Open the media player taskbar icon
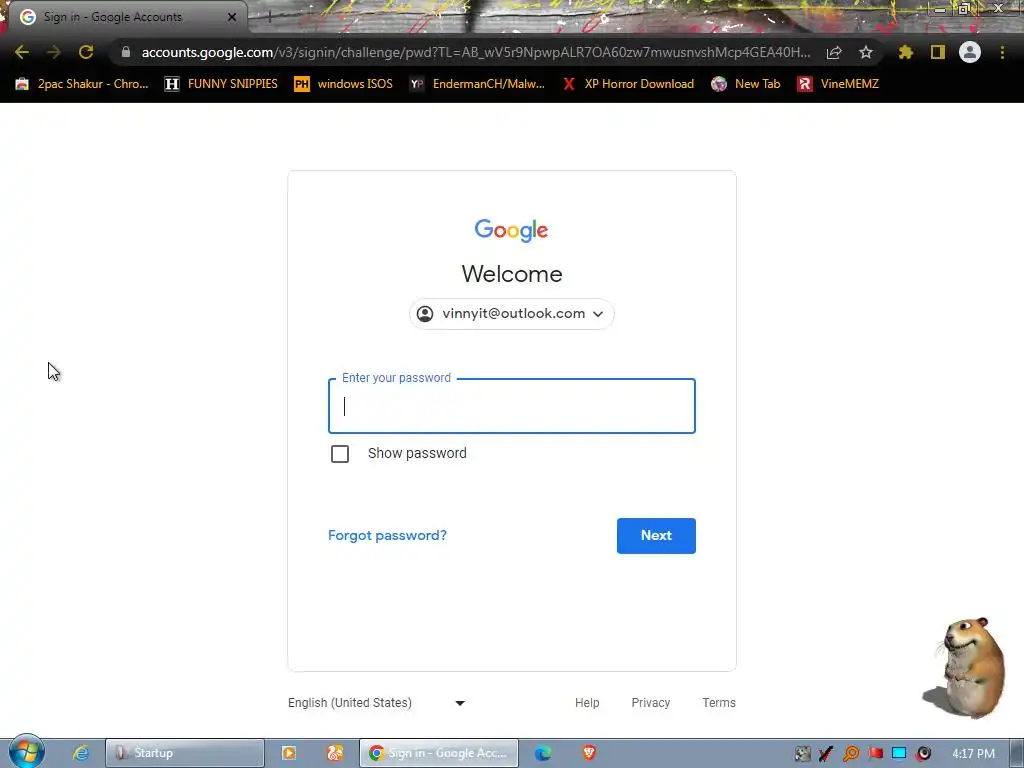Image resolution: width=1024 pixels, height=768 pixels. (x=289, y=753)
